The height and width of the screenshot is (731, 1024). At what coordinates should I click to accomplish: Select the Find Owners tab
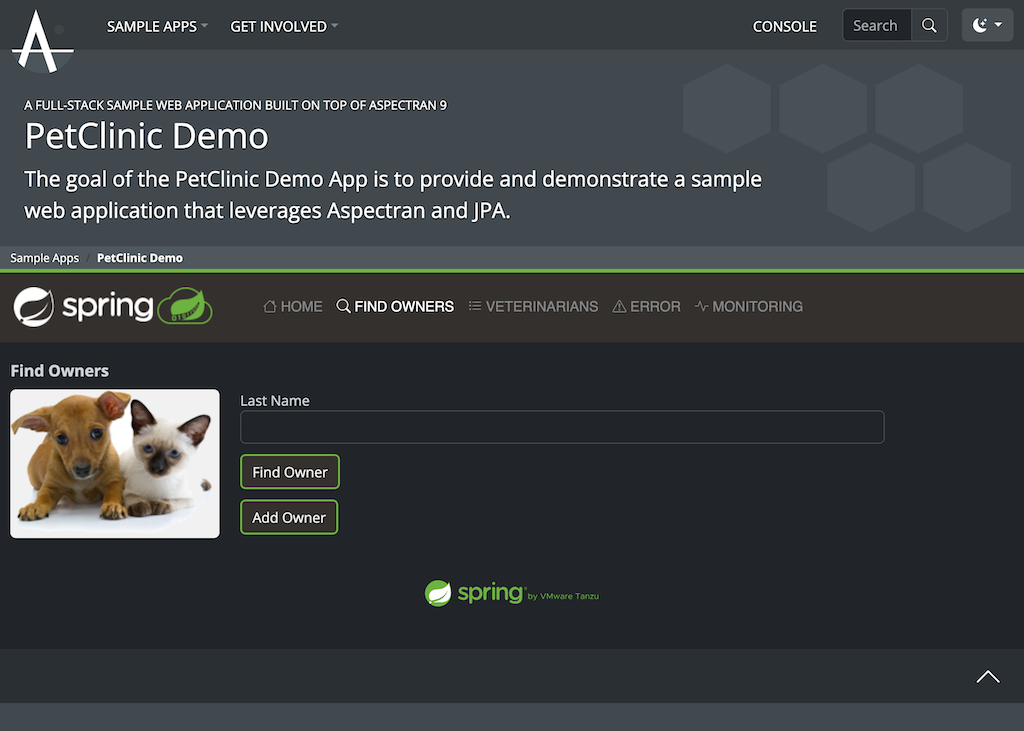coord(395,306)
